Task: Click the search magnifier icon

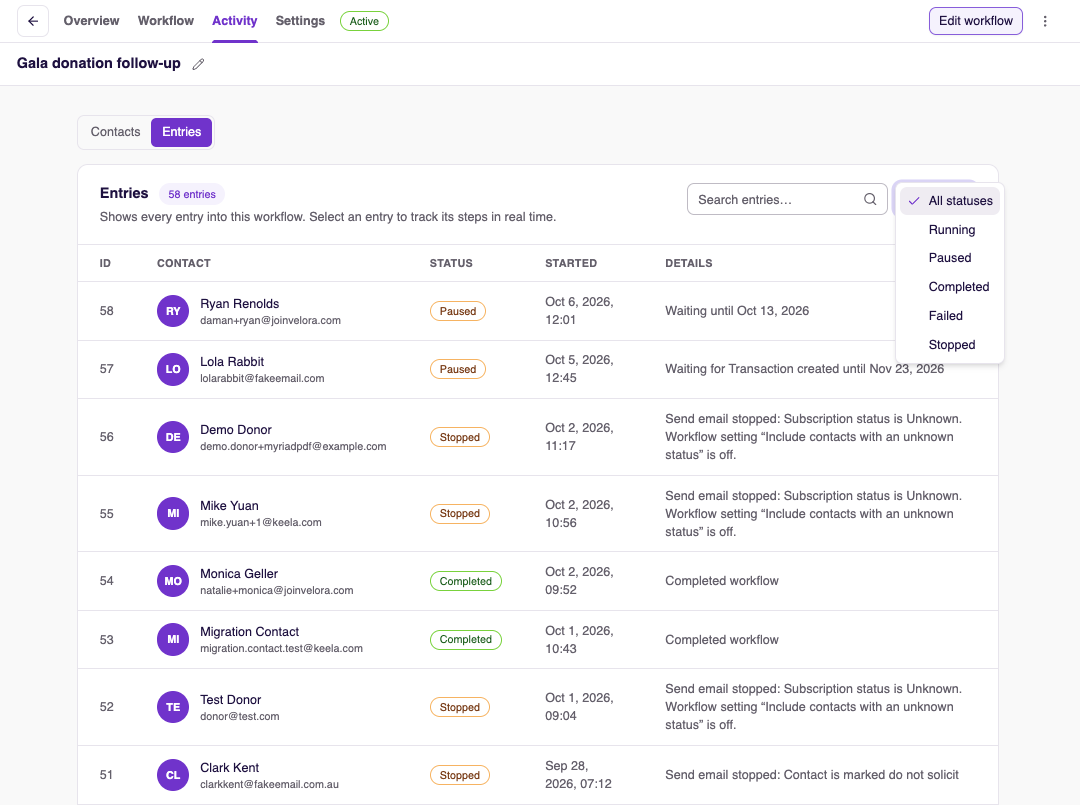Action: pyautogui.click(x=870, y=199)
